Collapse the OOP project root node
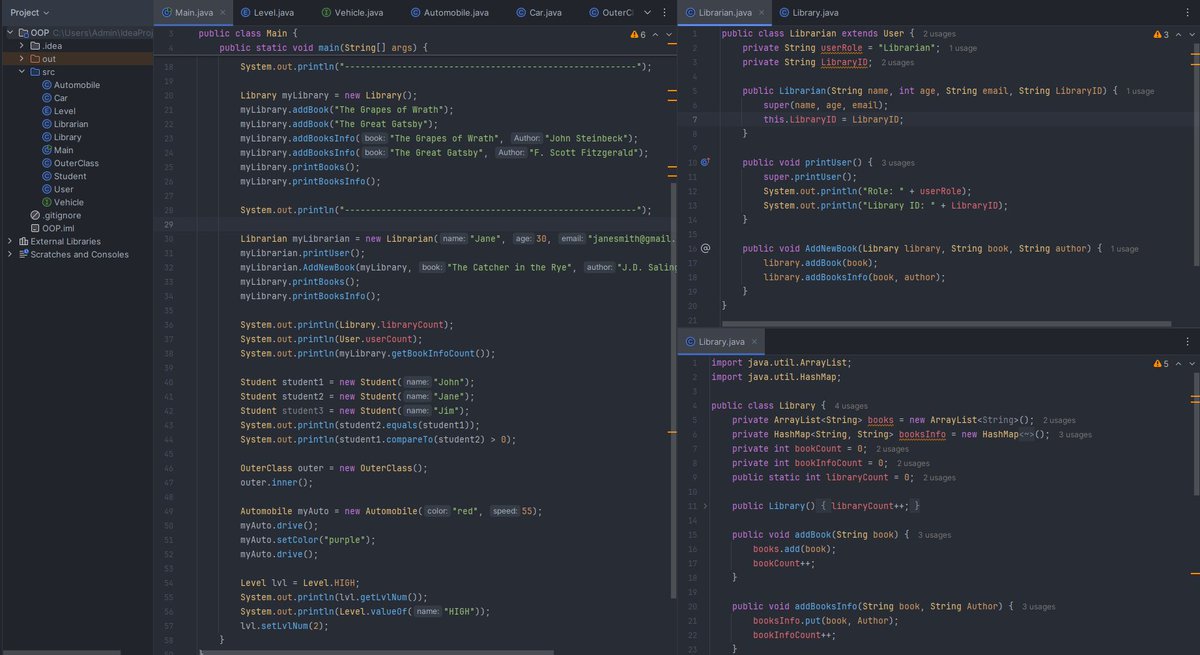Image resolution: width=1200 pixels, height=655 pixels. 10,33
